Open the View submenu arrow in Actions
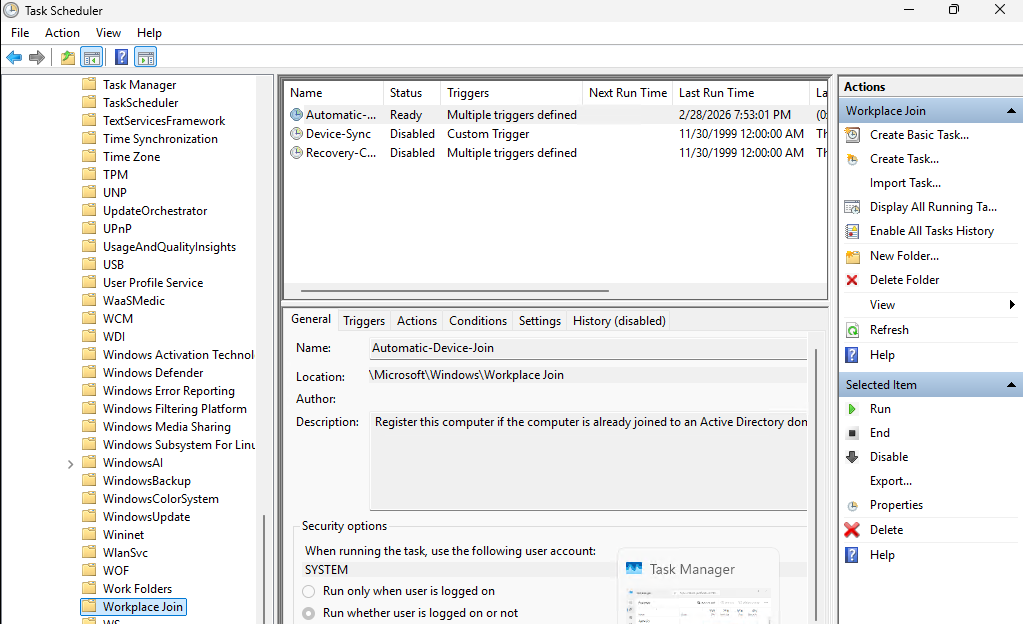 (x=1012, y=305)
